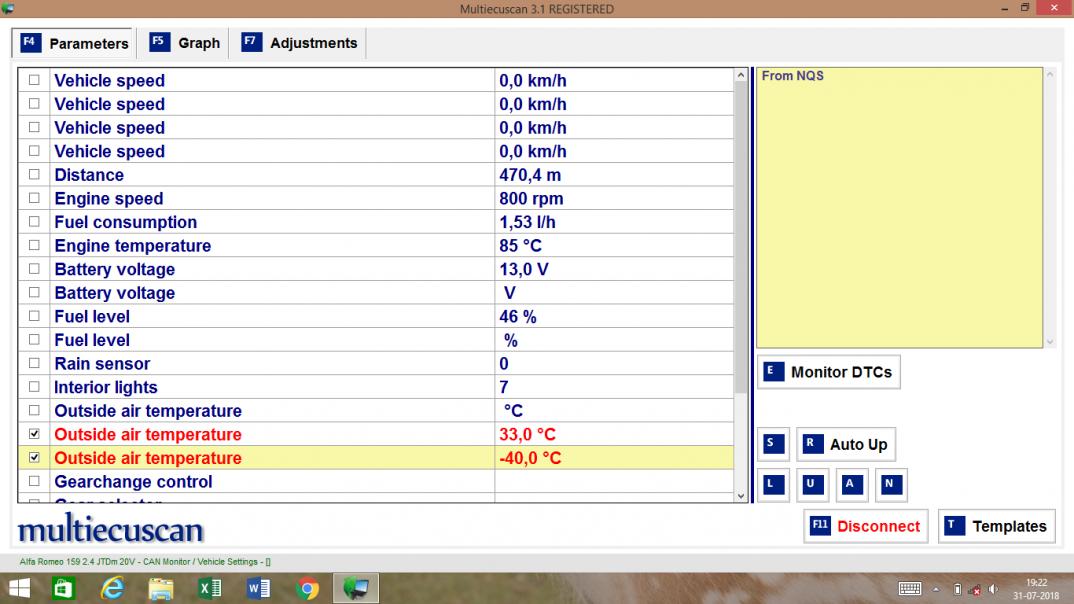Switch to the Parameters tab

click(74, 43)
